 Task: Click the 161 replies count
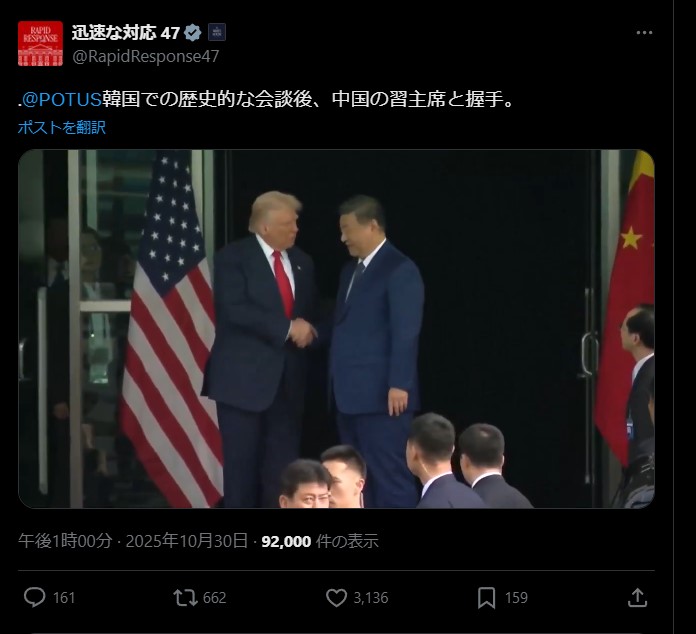point(64,598)
